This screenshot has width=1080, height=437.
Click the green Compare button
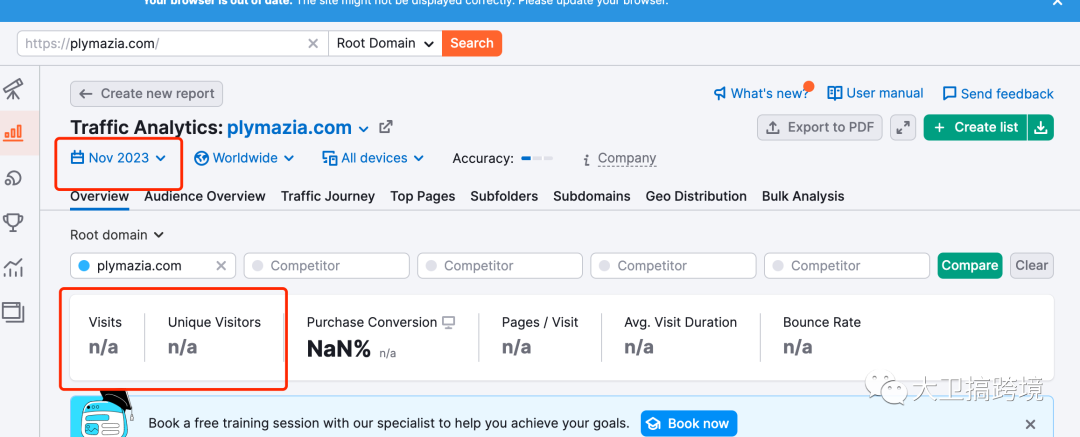point(970,265)
